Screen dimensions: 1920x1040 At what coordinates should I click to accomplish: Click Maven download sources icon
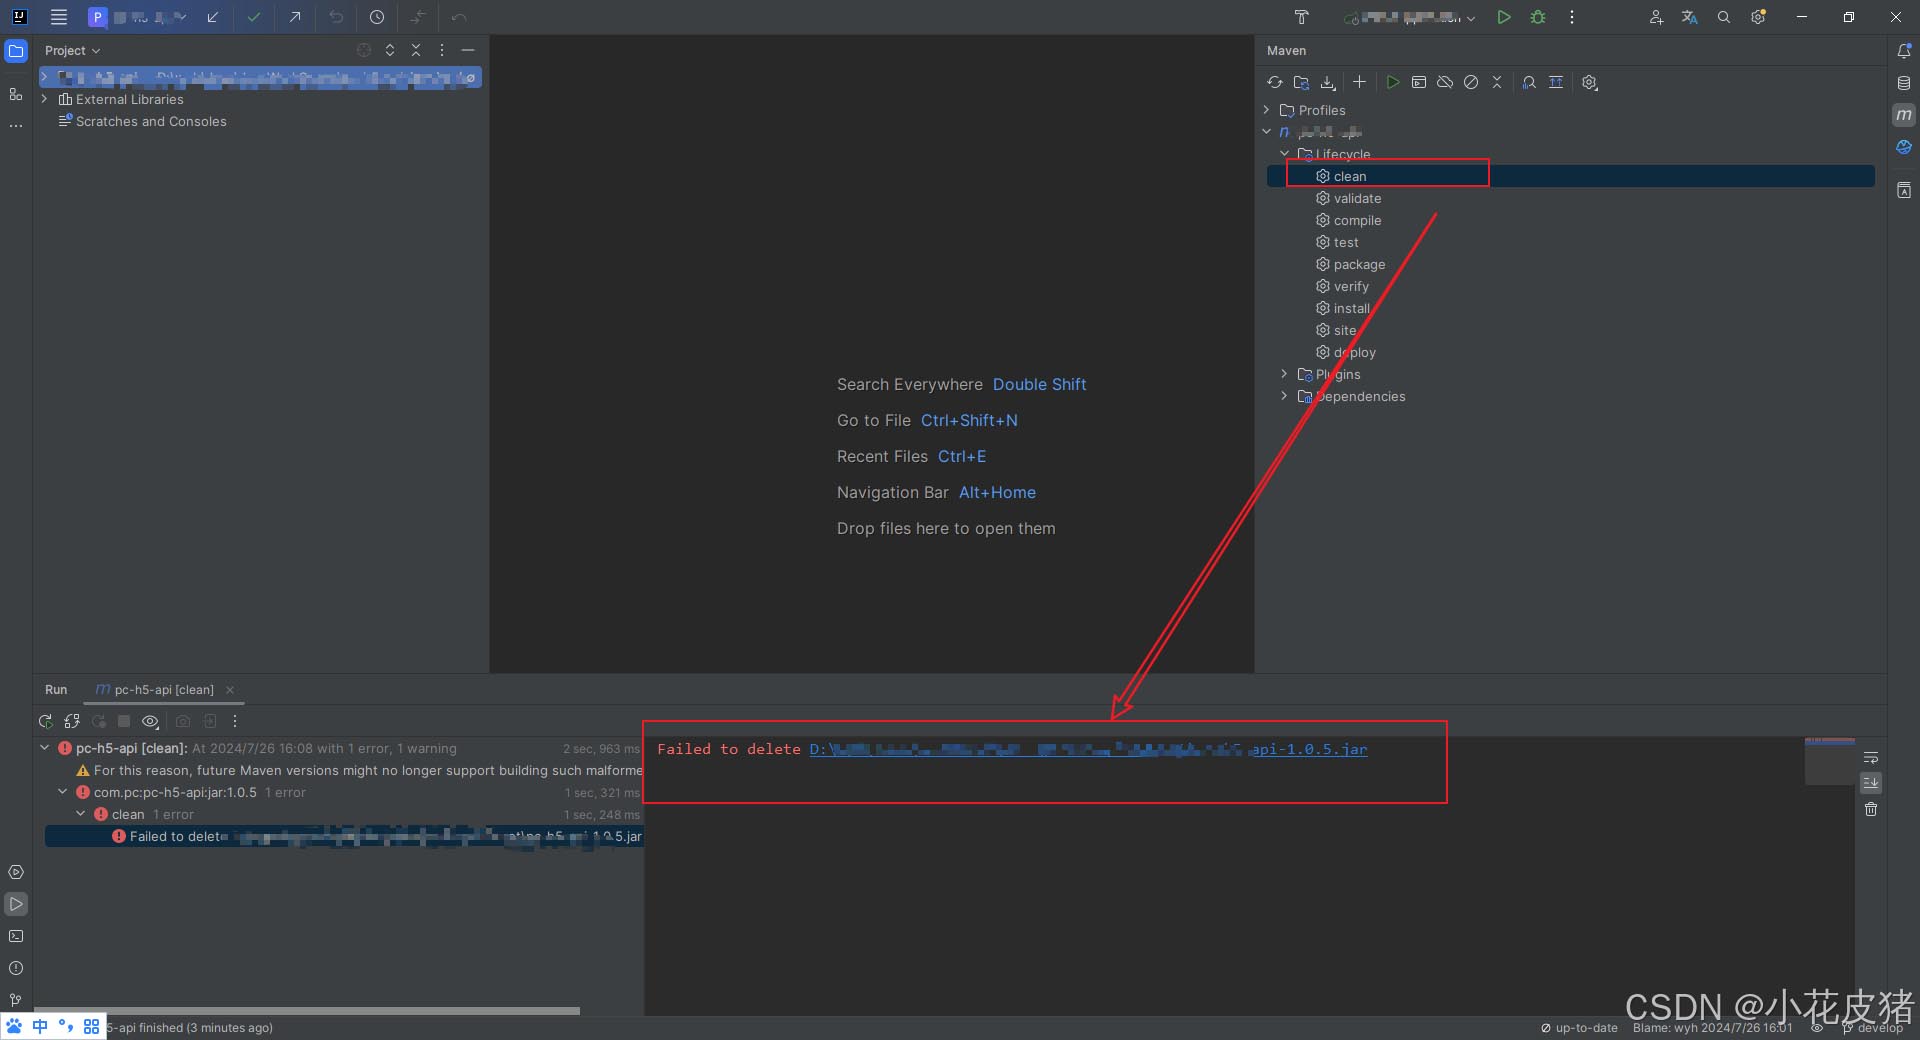(x=1328, y=83)
